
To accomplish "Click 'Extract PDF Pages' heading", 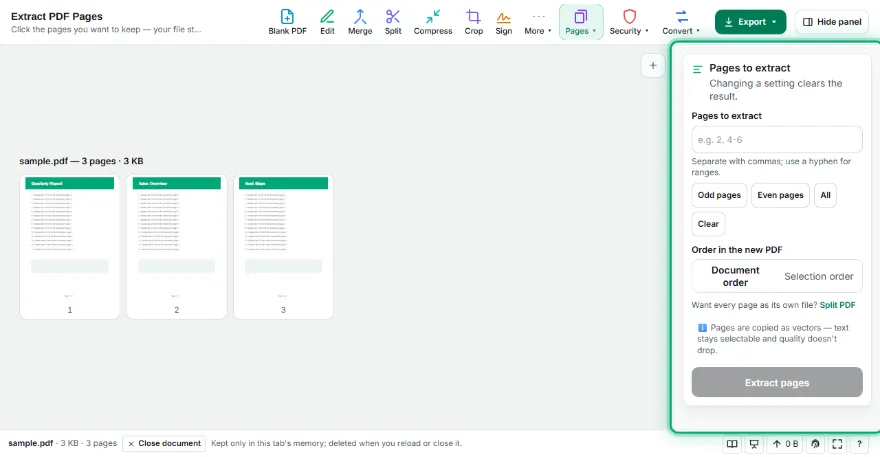I will (x=57, y=16).
